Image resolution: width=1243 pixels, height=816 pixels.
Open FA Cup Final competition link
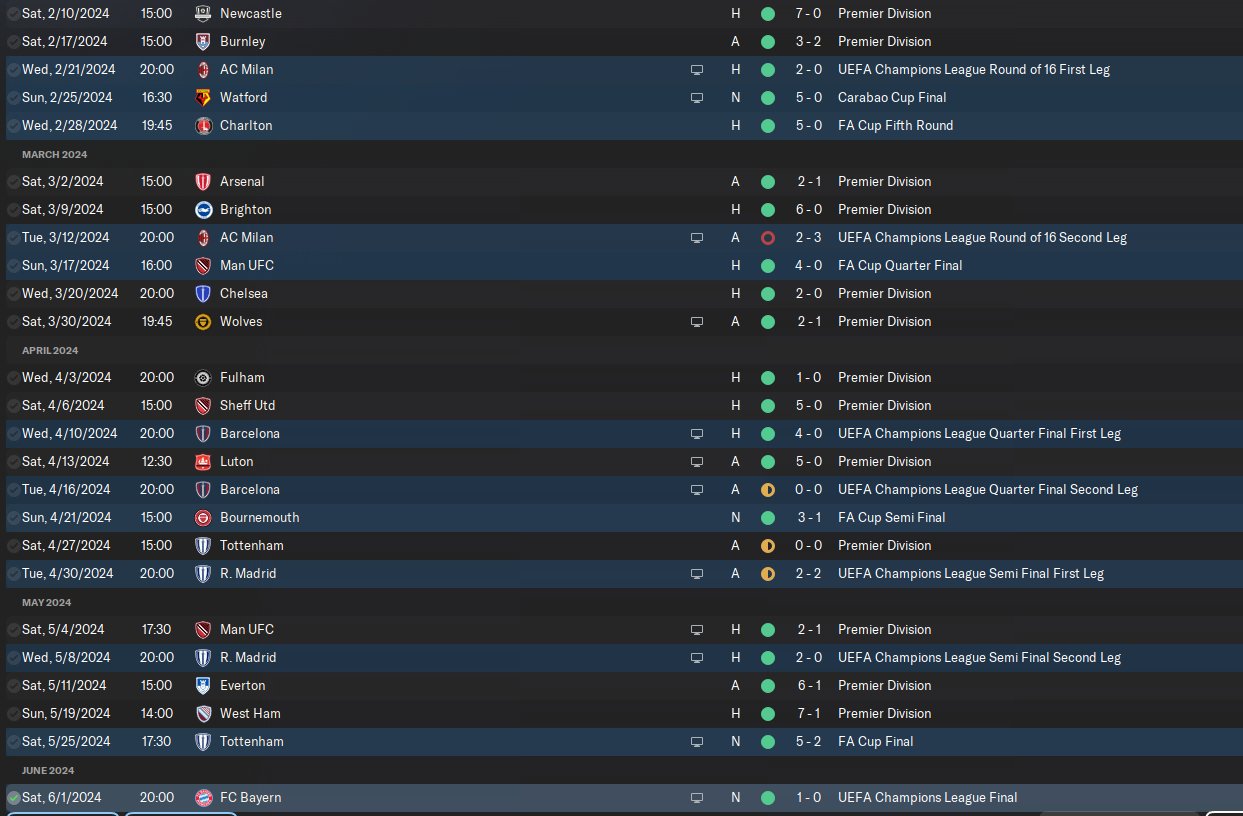pyautogui.click(x=876, y=742)
